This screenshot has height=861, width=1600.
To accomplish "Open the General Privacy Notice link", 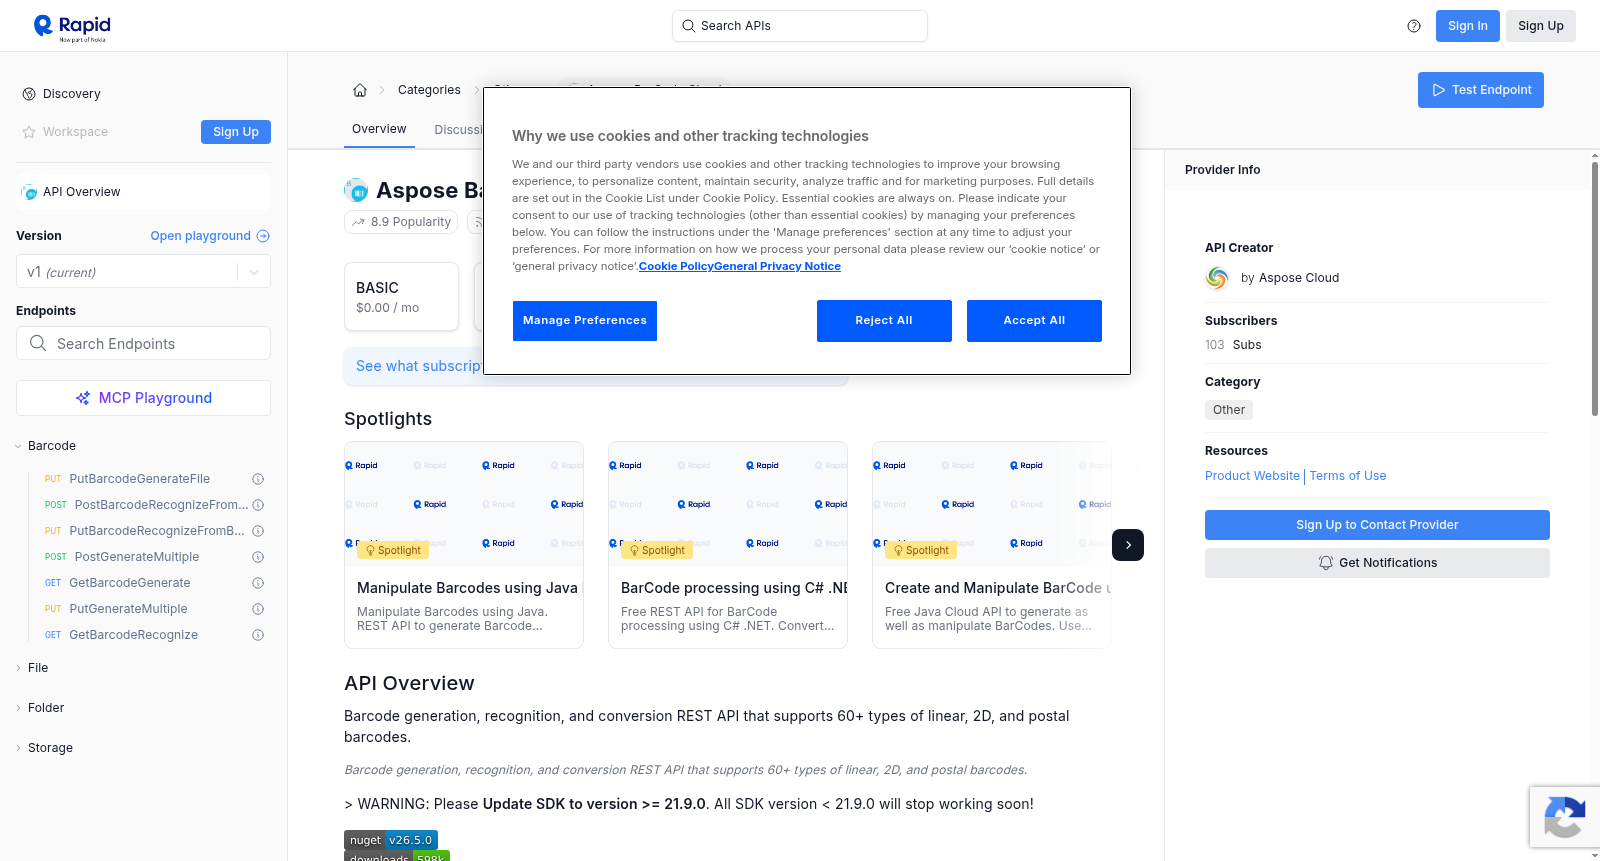I will (777, 266).
